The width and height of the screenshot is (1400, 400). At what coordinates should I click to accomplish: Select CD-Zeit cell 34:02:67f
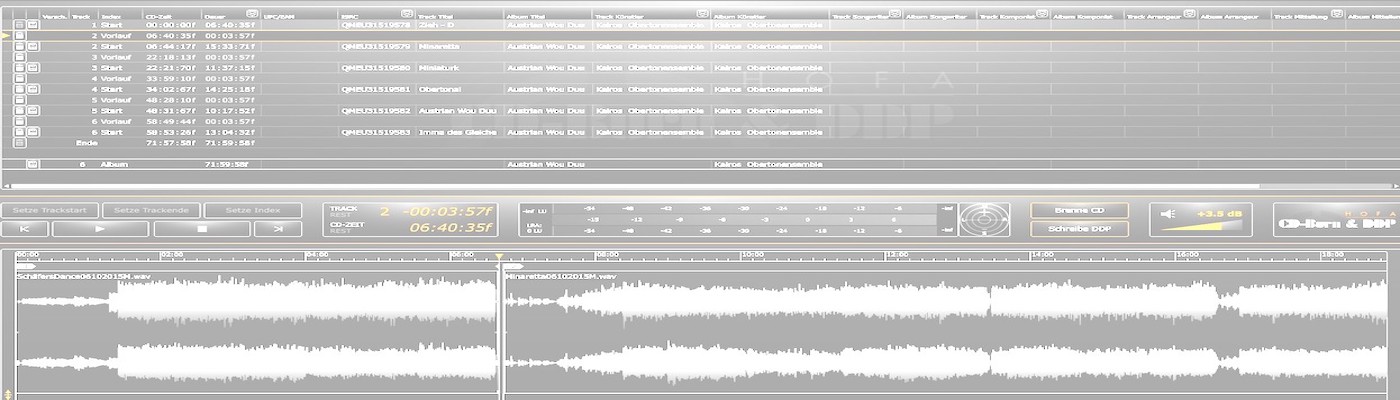click(171, 89)
